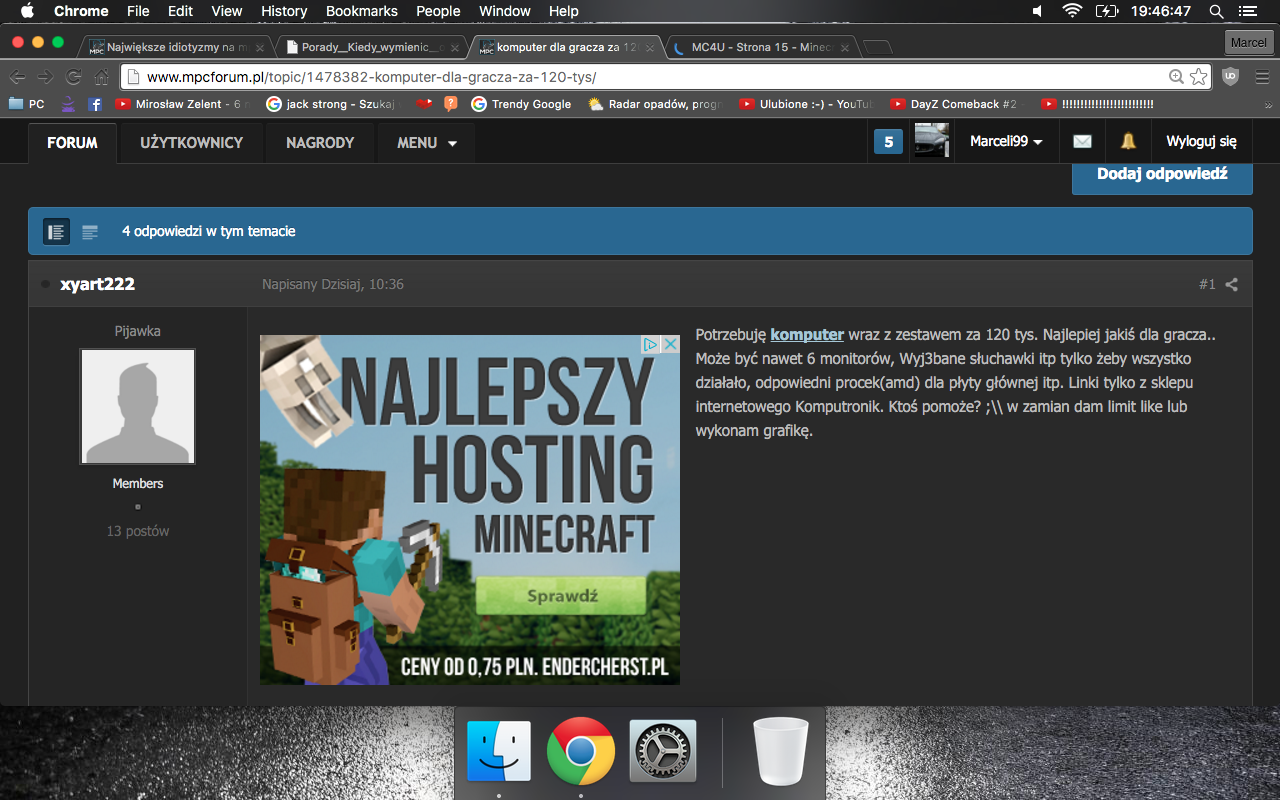
Task: Open Spotlight search magnifier
Action: [1217, 11]
